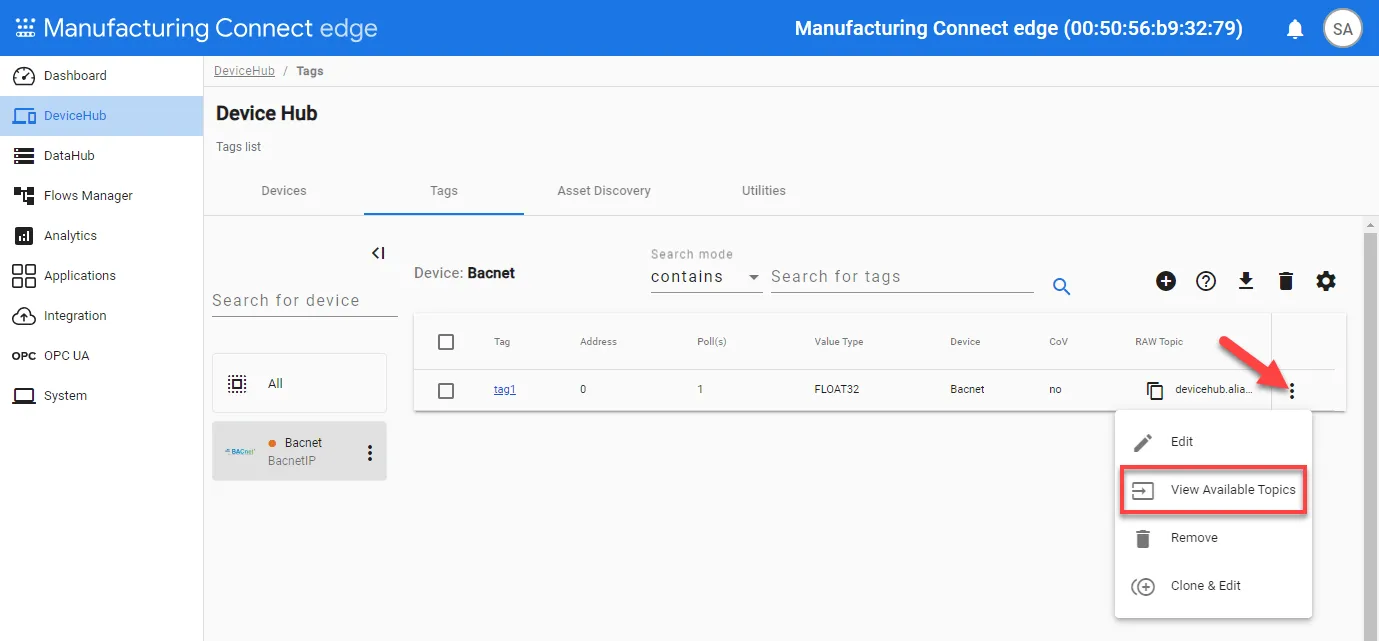1379x641 pixels.
Task: Select Clone & Edit menu item
Action: click(x=1213, y=586)
